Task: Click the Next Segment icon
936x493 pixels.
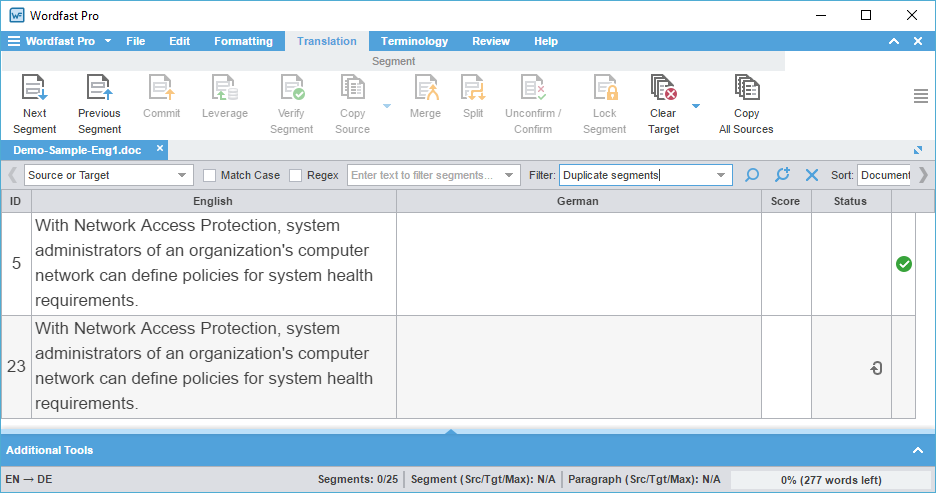Action: (x=35, y=89)
